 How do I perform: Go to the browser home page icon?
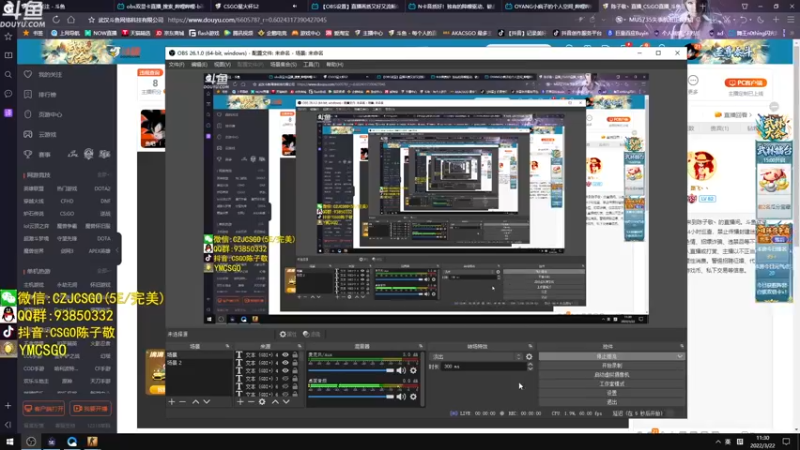click(71, 19)
